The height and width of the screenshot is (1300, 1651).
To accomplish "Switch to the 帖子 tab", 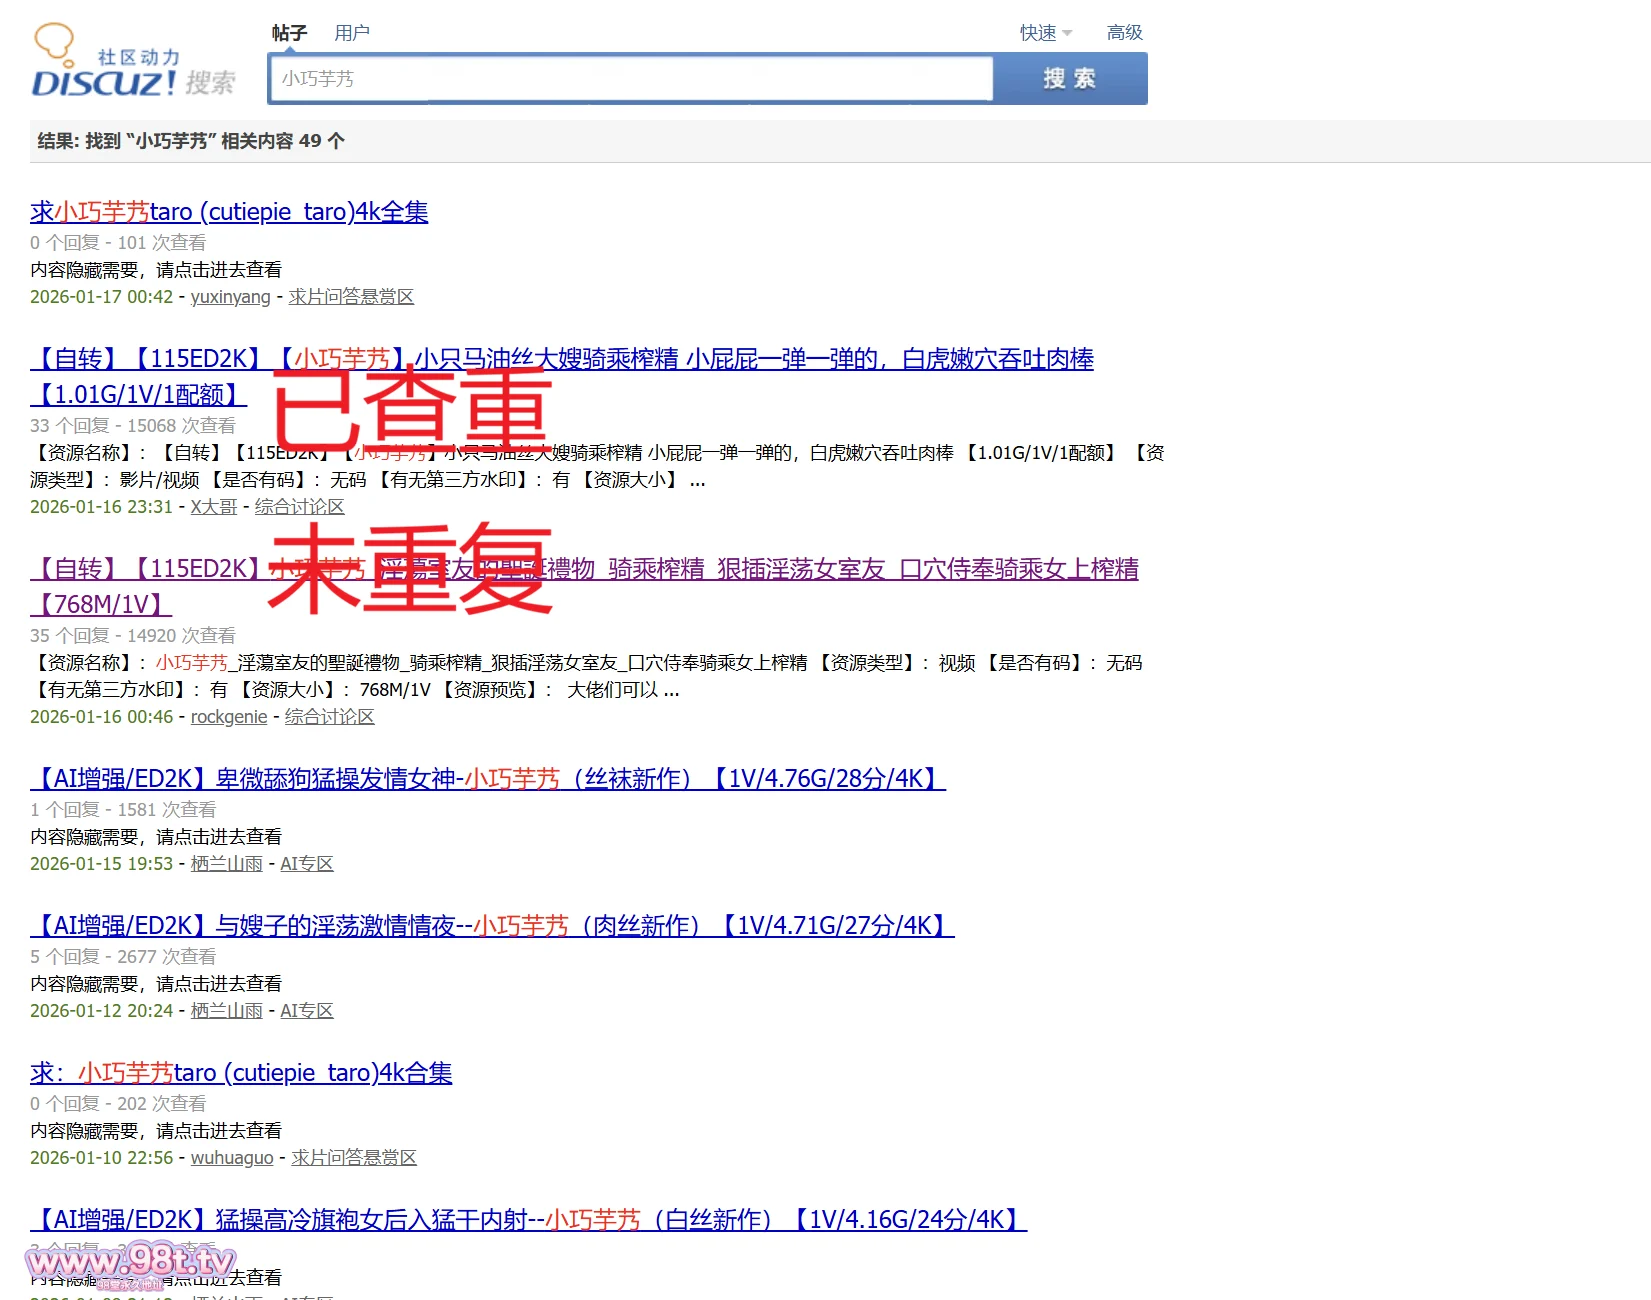I will [x=289, y=33].
